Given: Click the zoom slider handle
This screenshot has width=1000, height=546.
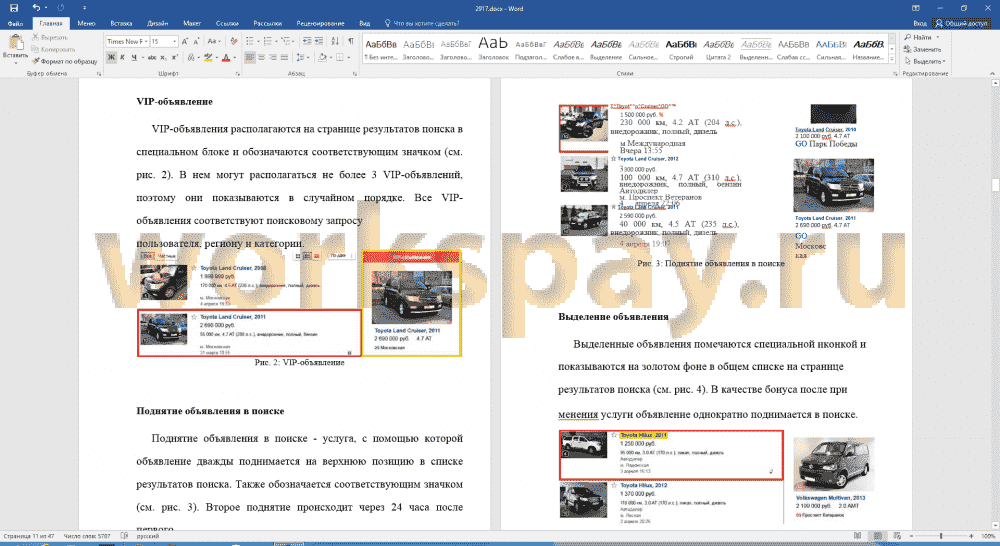Looking at the screenshot, I should coord(941,536).
